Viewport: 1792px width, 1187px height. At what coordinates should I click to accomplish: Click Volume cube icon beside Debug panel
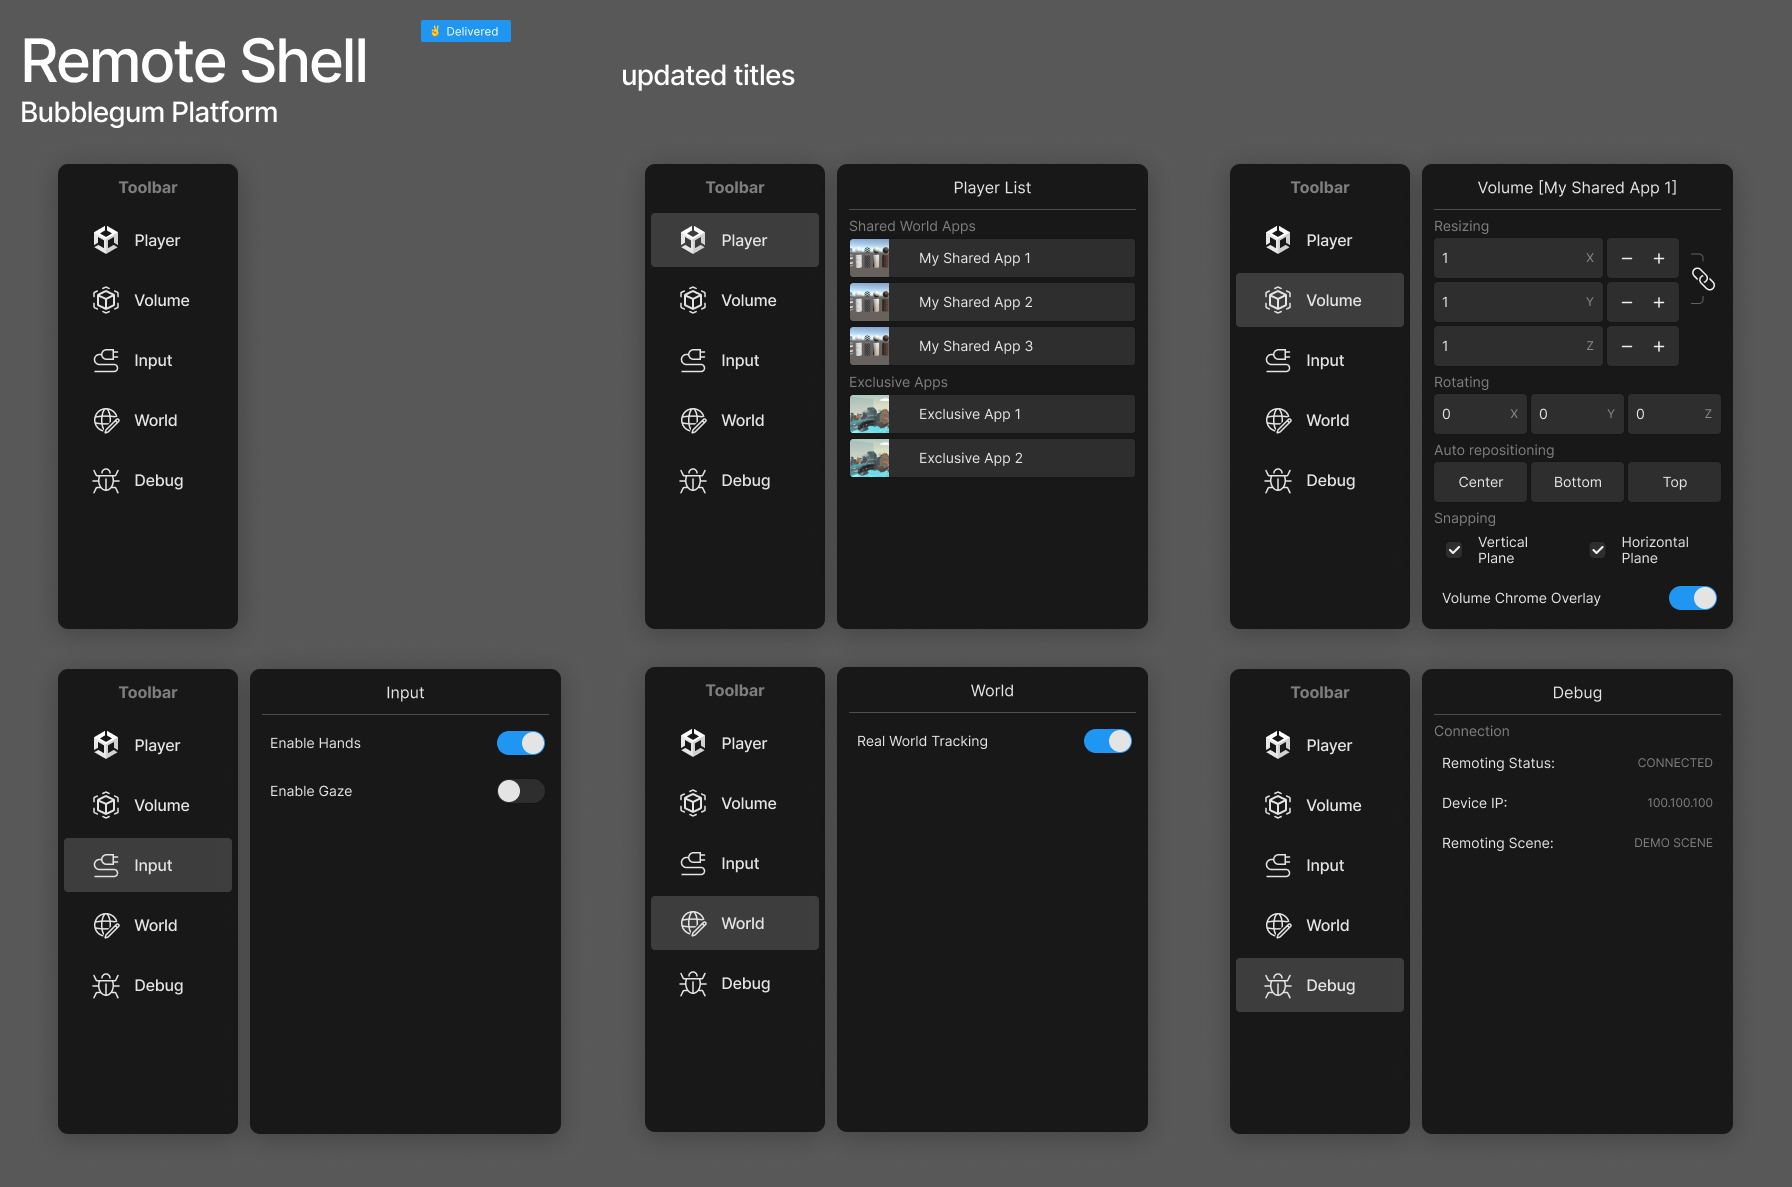(x=1278, y=805)
